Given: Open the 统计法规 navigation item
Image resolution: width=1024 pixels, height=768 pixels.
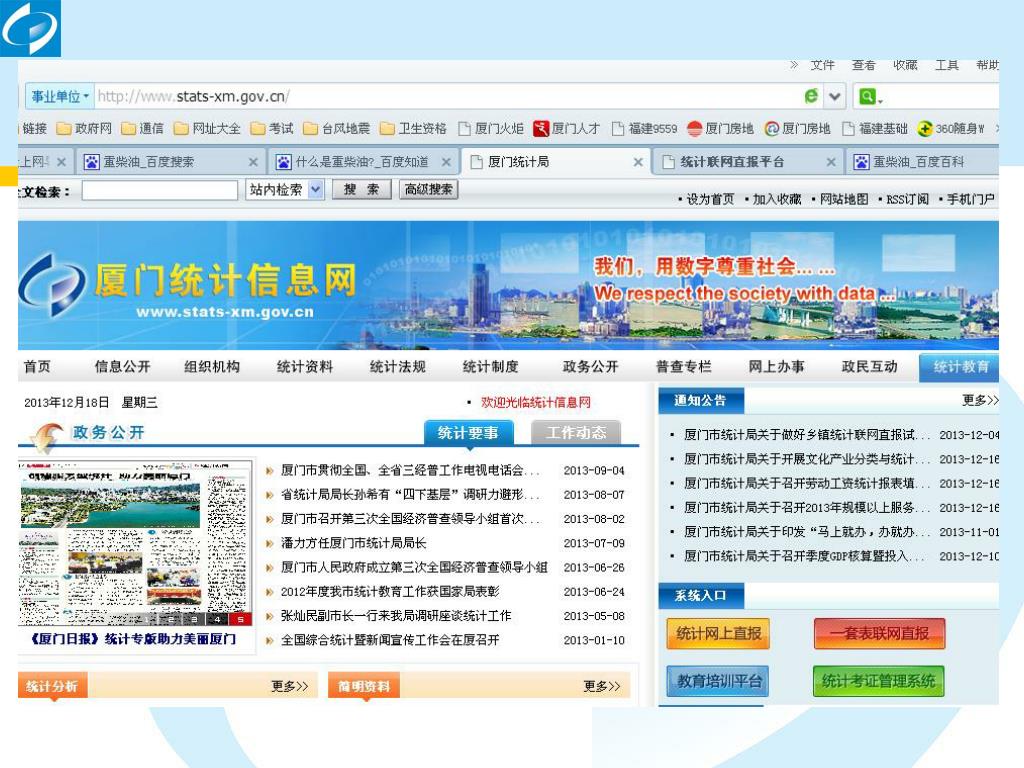Looking at the screenshot, I should 398,366.
